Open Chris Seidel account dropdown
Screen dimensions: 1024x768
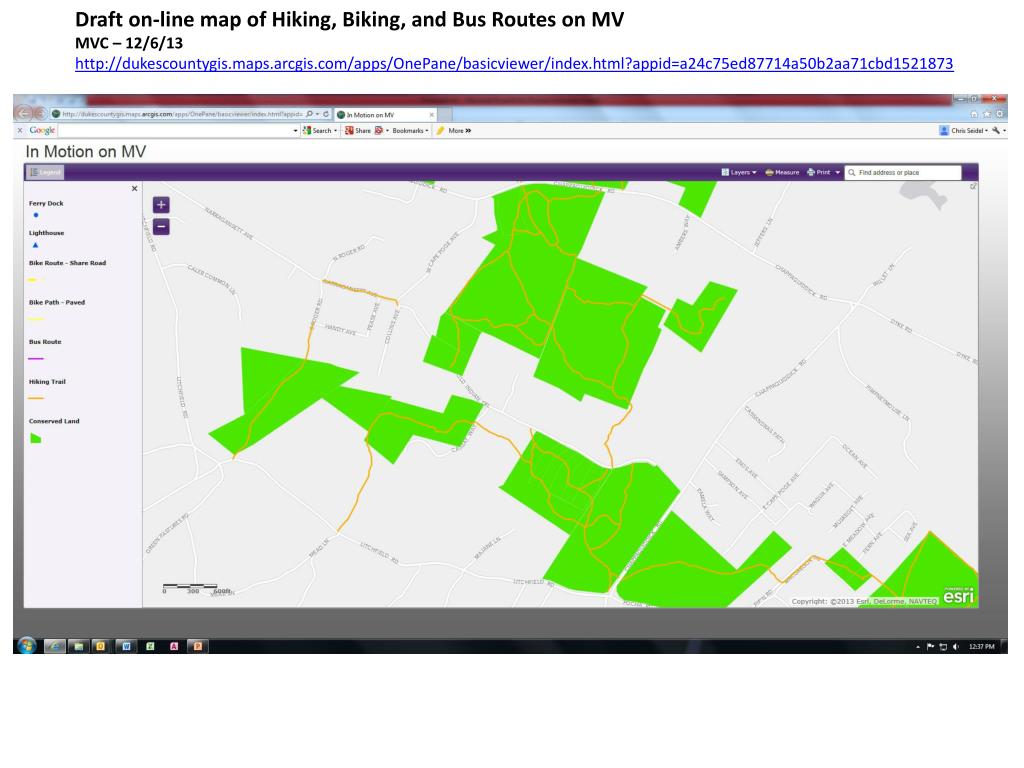coord(964,131)
